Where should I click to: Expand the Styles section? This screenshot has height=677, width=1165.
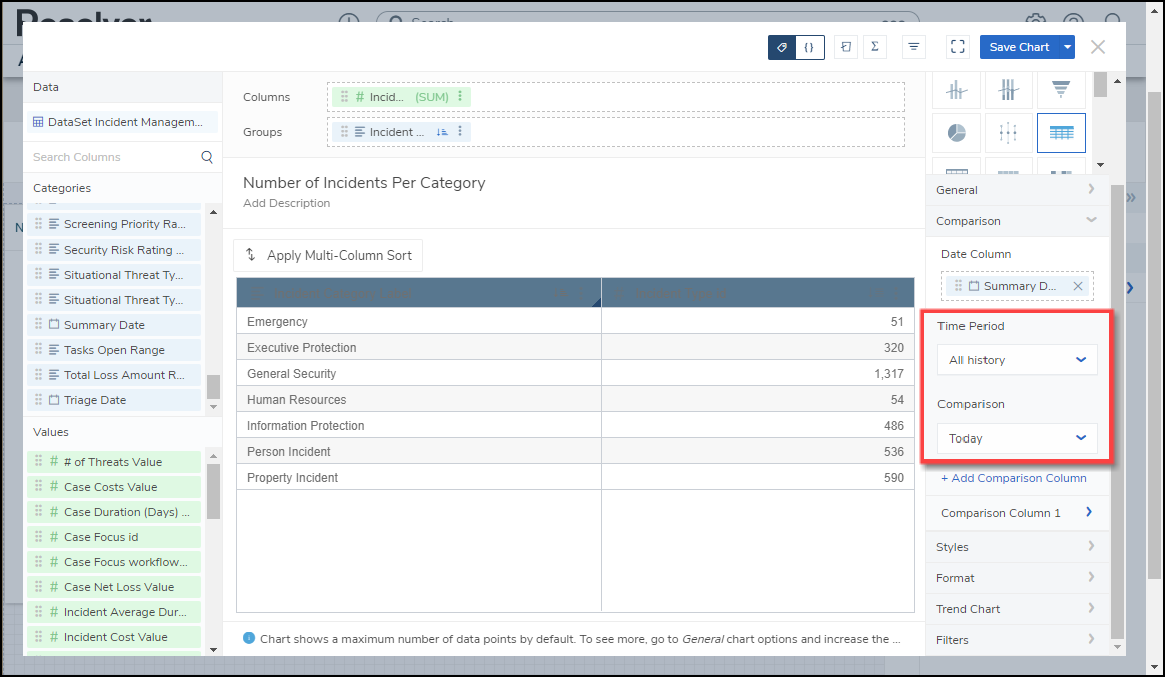(x=1017, y=547)
